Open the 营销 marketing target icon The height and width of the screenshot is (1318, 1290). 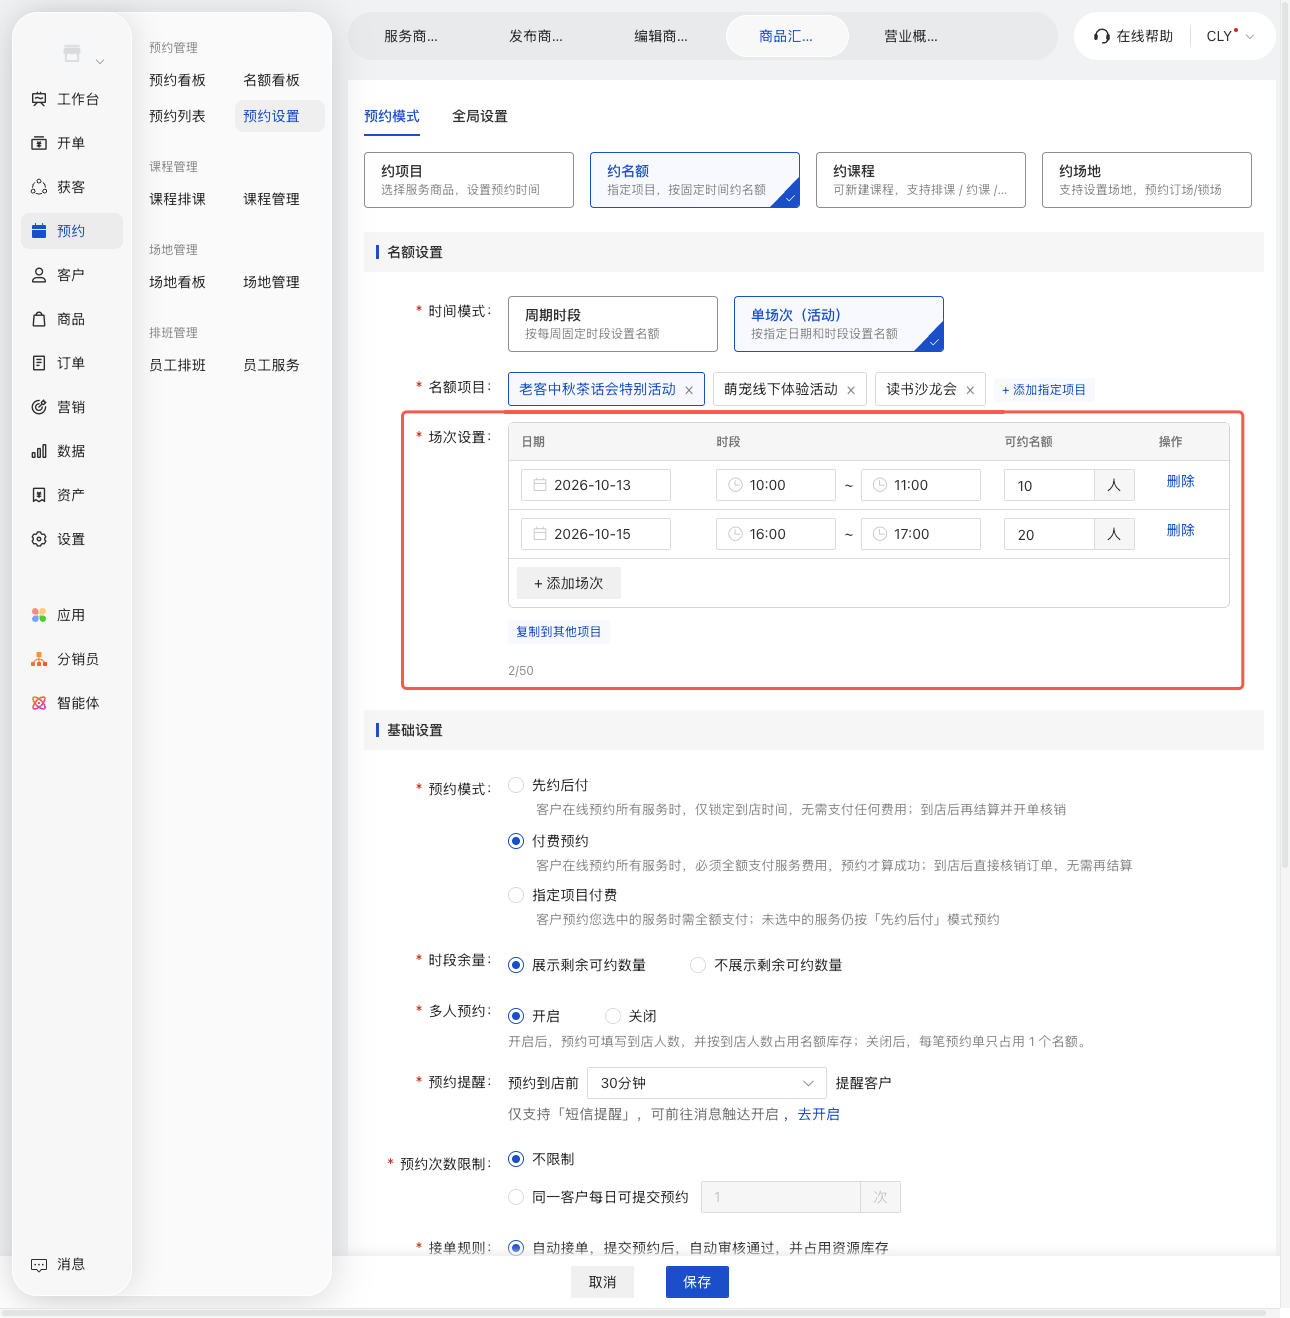pos(39,407)
